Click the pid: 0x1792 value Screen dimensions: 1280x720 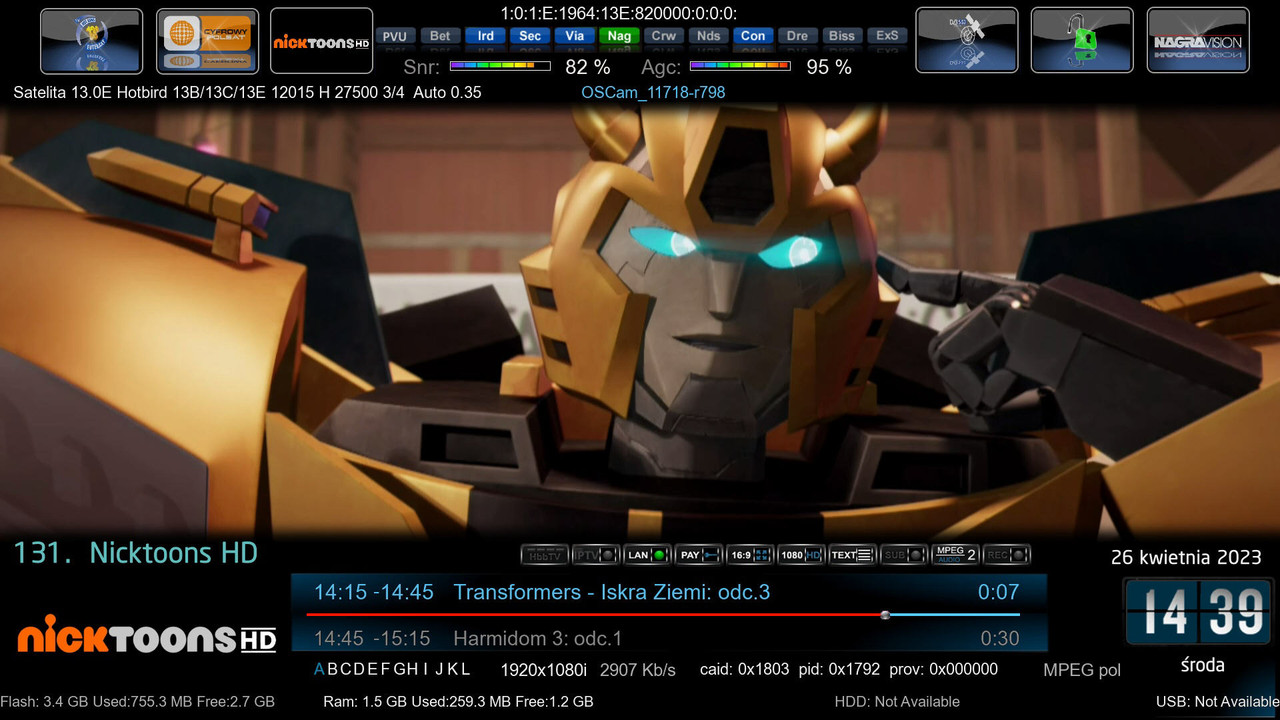839,670
